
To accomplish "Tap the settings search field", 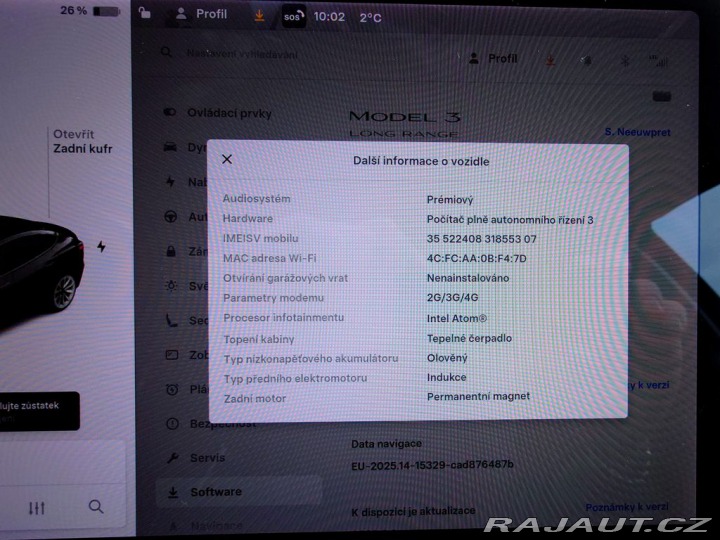I will click(300, 53).
